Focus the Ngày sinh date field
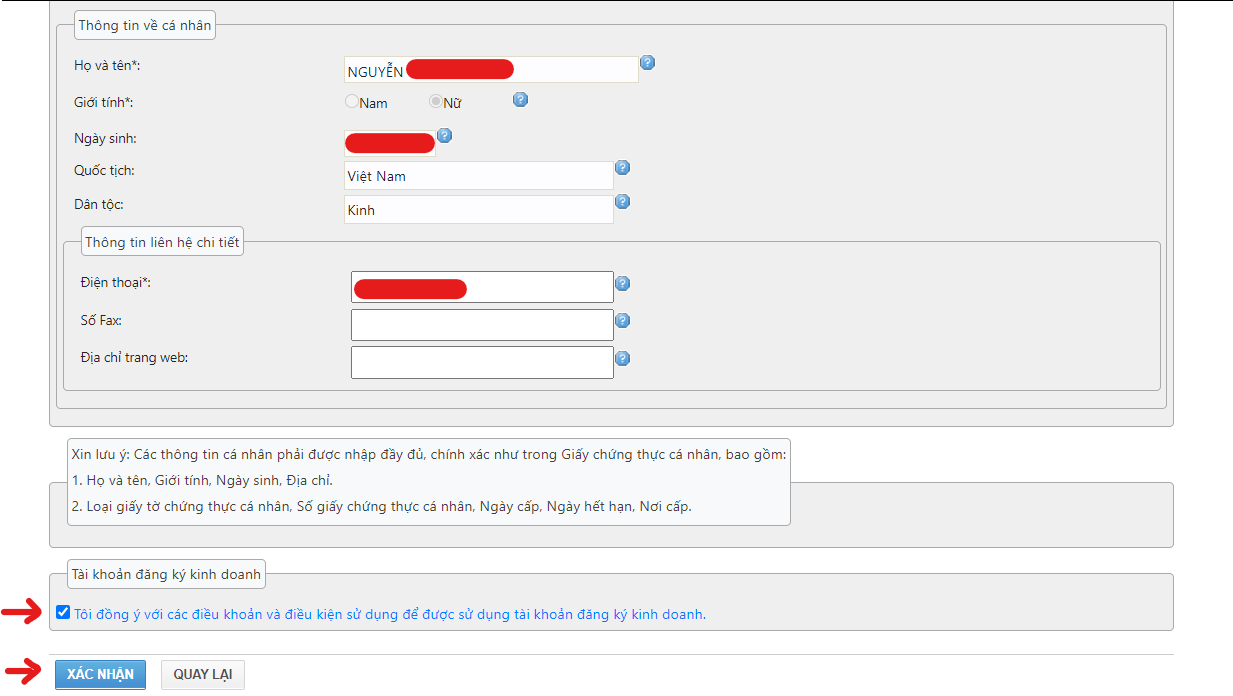This screenshot has height=696, width=1233. point(390,143)
